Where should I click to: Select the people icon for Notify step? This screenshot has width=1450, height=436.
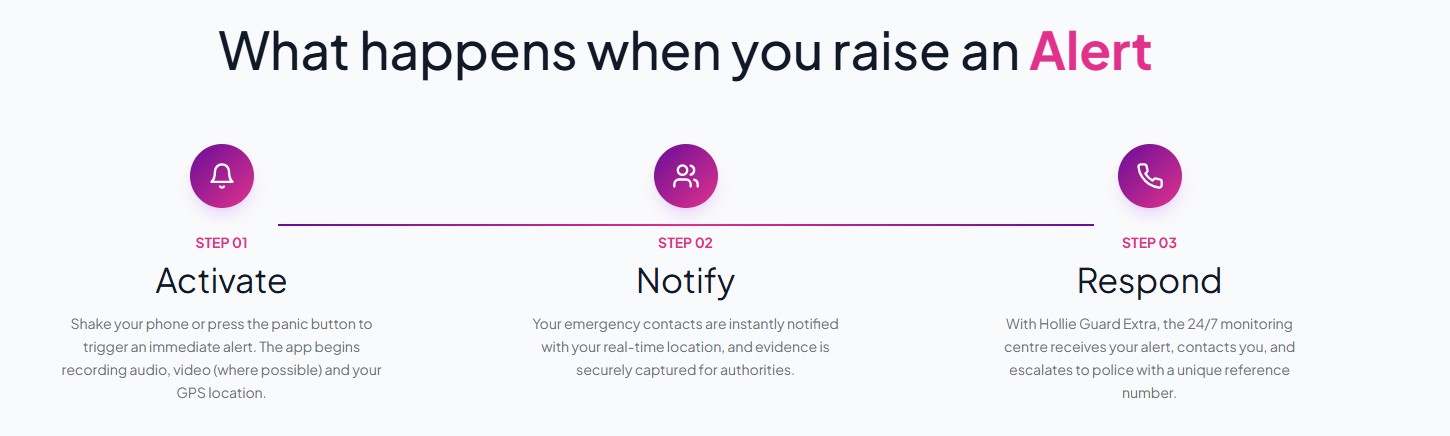pyautogui.click(x=686, y=177)
